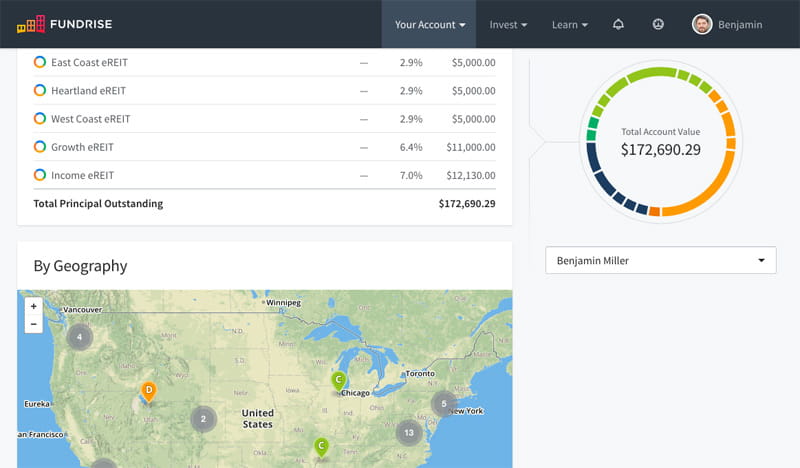The height and width of the screenshot is (468, 800).
Task: Select the orange D map pin
Action: point(148,390)
